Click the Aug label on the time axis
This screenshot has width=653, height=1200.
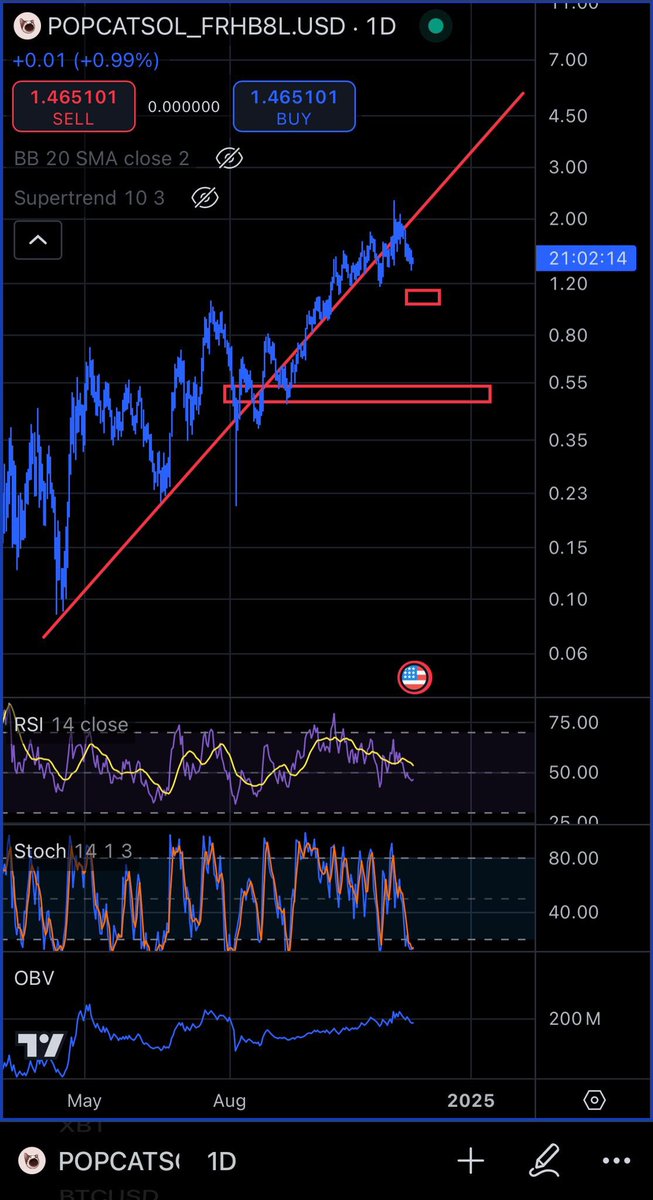(x=230, y=1100)
